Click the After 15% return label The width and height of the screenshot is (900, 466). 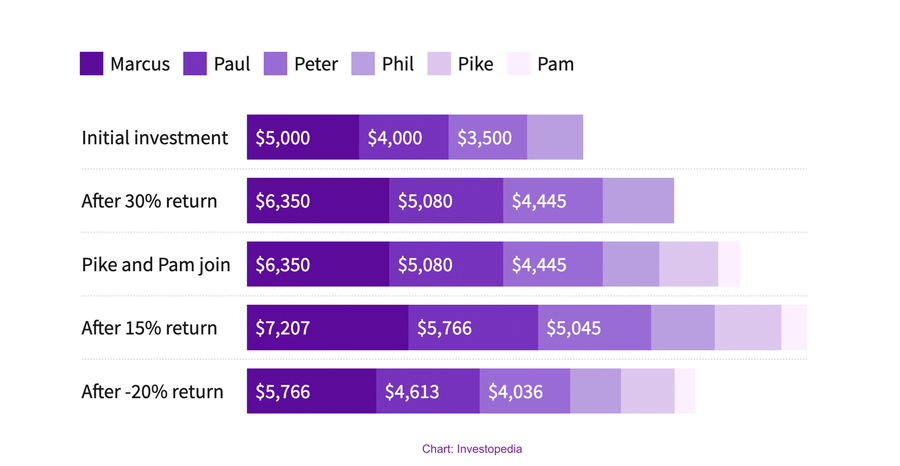tap(149, 328)
